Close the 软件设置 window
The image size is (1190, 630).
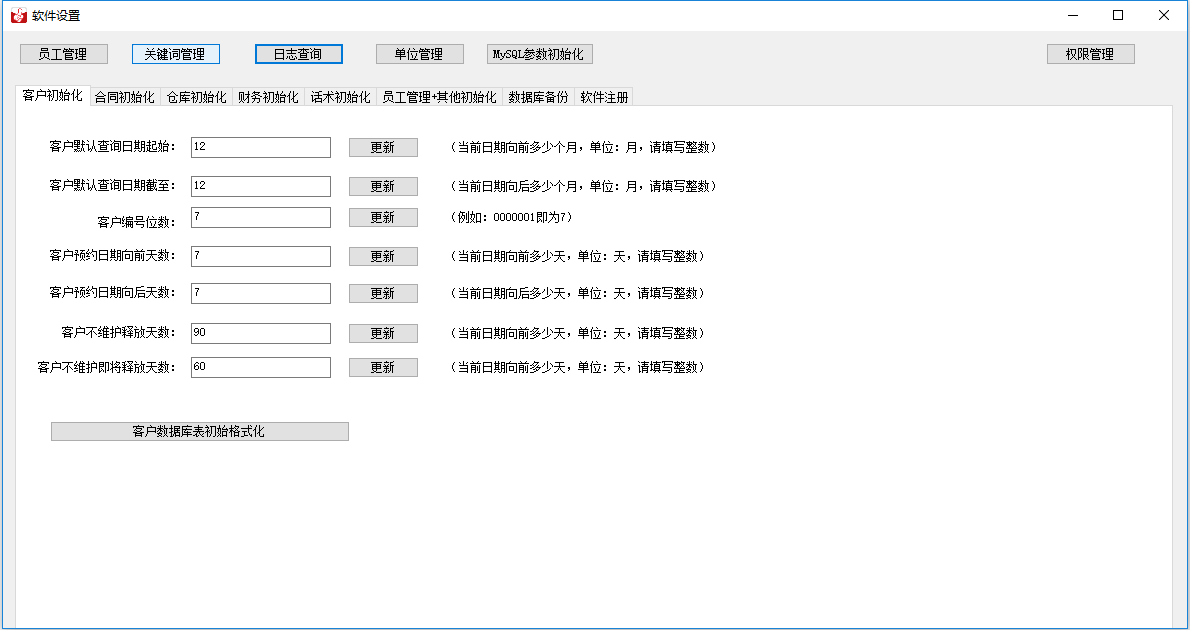[x=1163, y=15]
